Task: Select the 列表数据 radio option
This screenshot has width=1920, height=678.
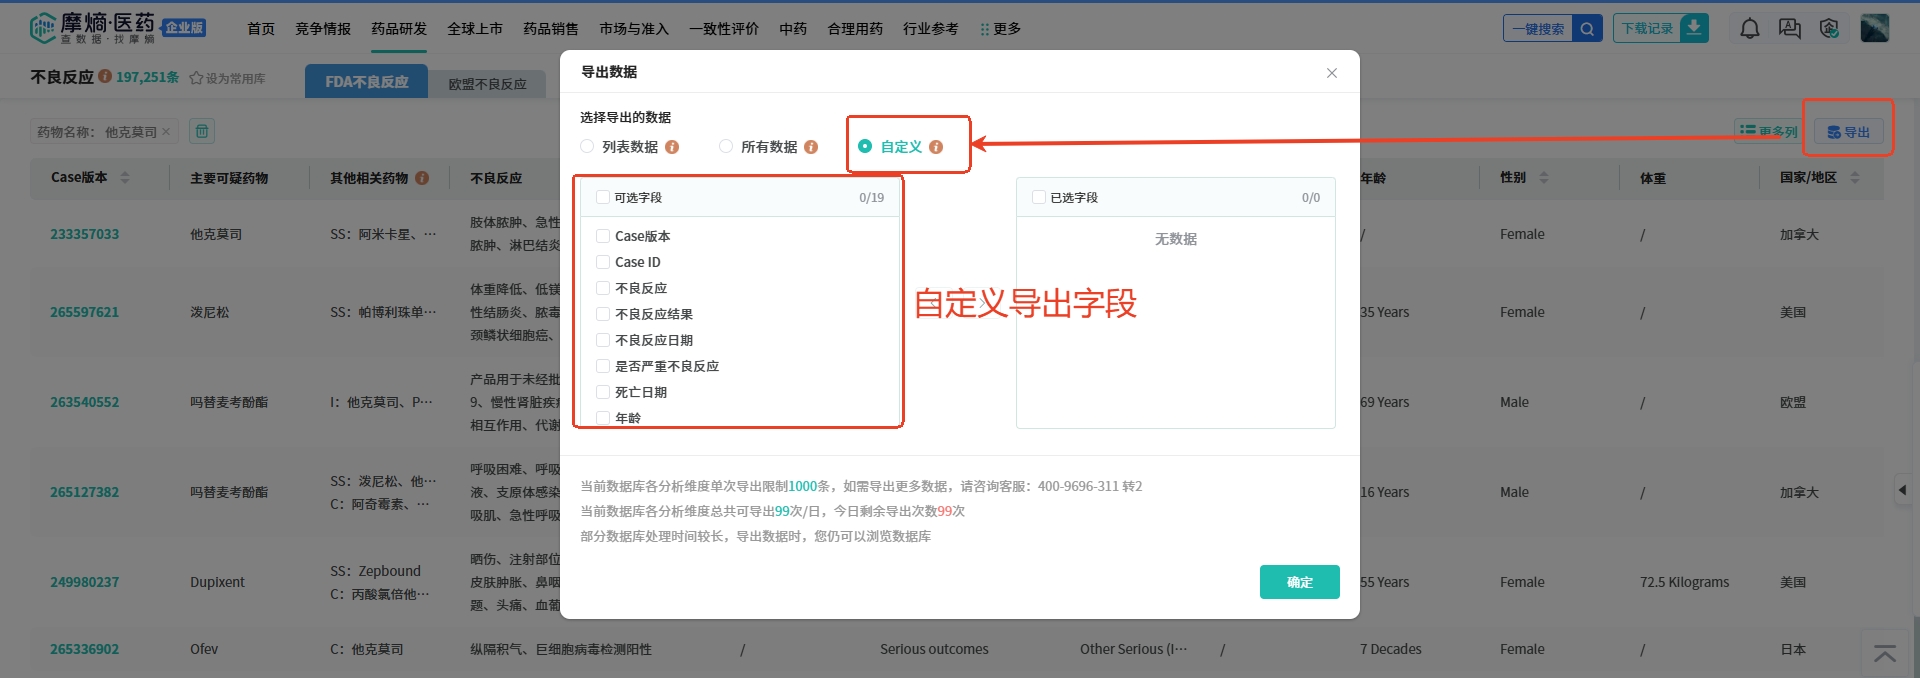Action: [x=587, y=147]
